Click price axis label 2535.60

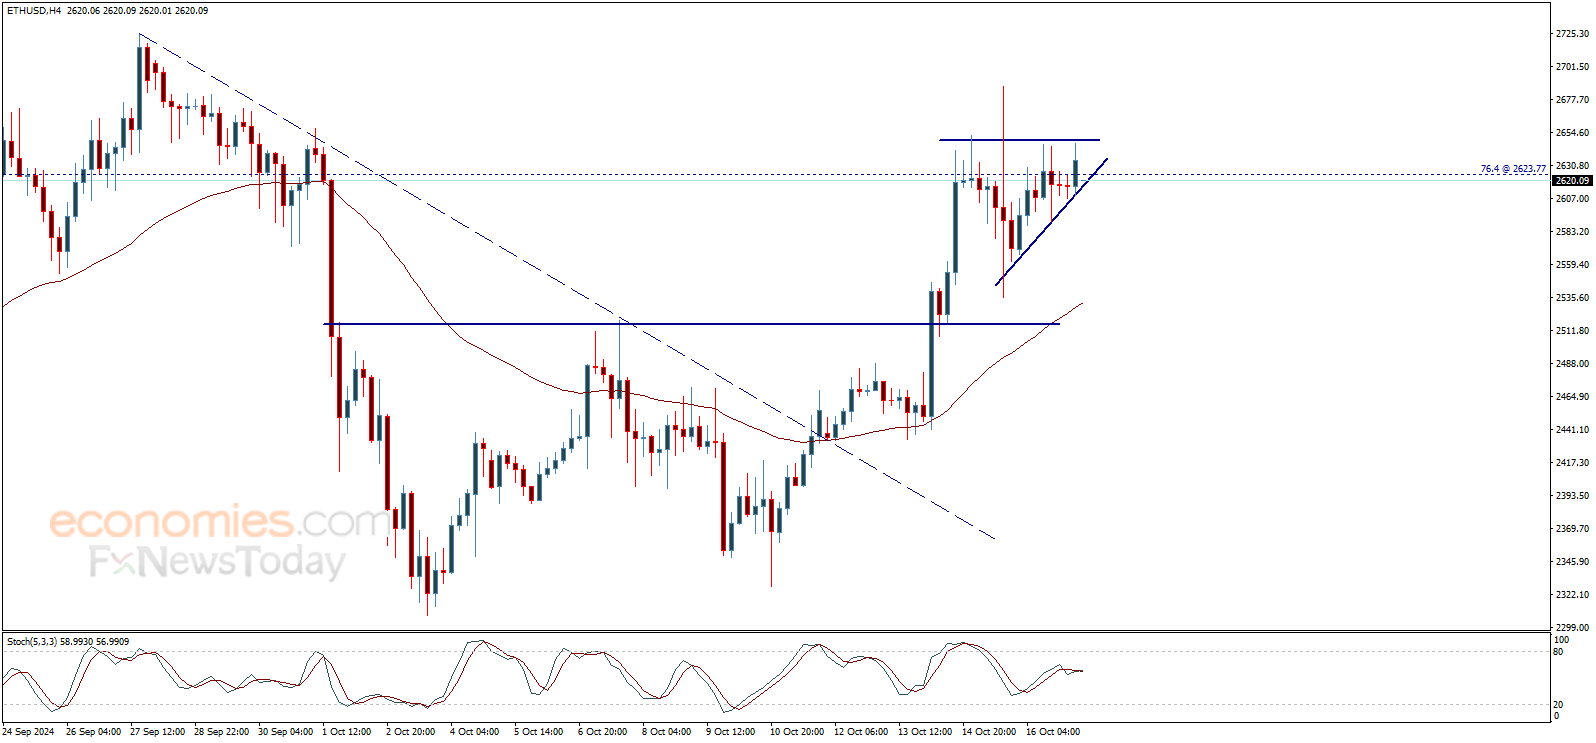pyautogui.click(x=1572, y=298)
